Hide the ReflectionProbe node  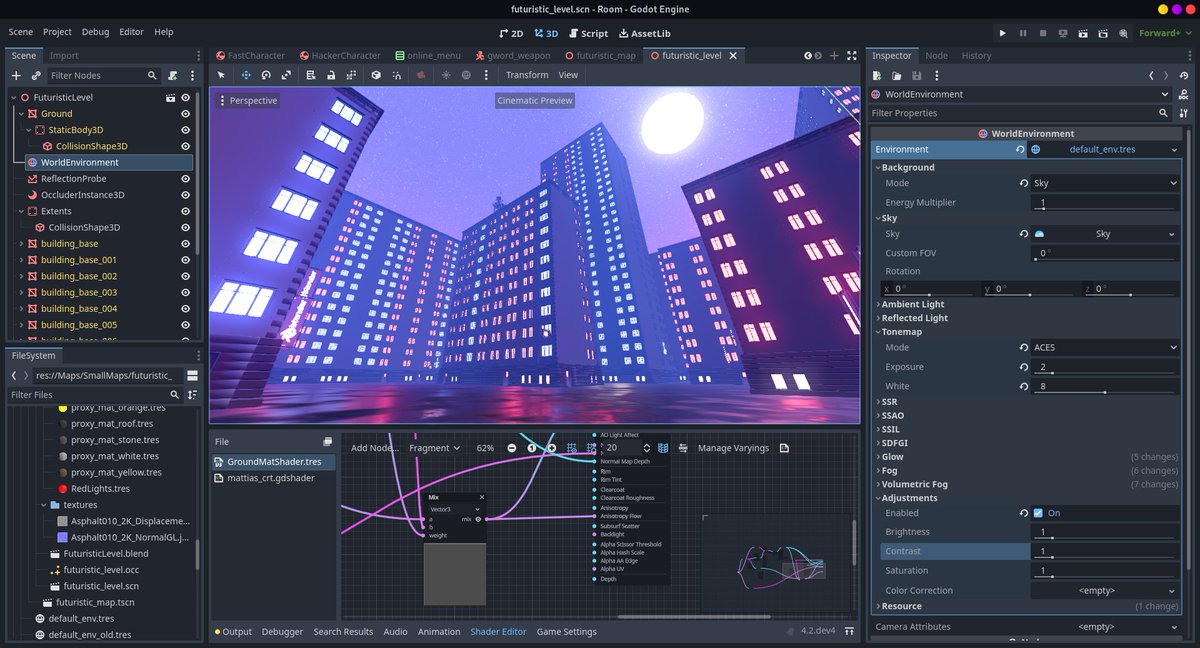[185, 178]
